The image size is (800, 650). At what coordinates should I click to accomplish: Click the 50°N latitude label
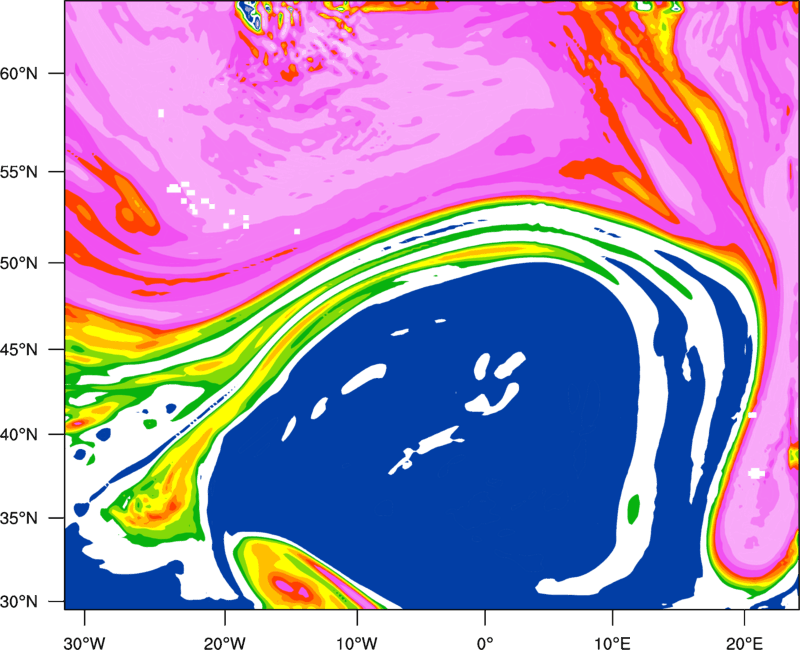(19, 263)
